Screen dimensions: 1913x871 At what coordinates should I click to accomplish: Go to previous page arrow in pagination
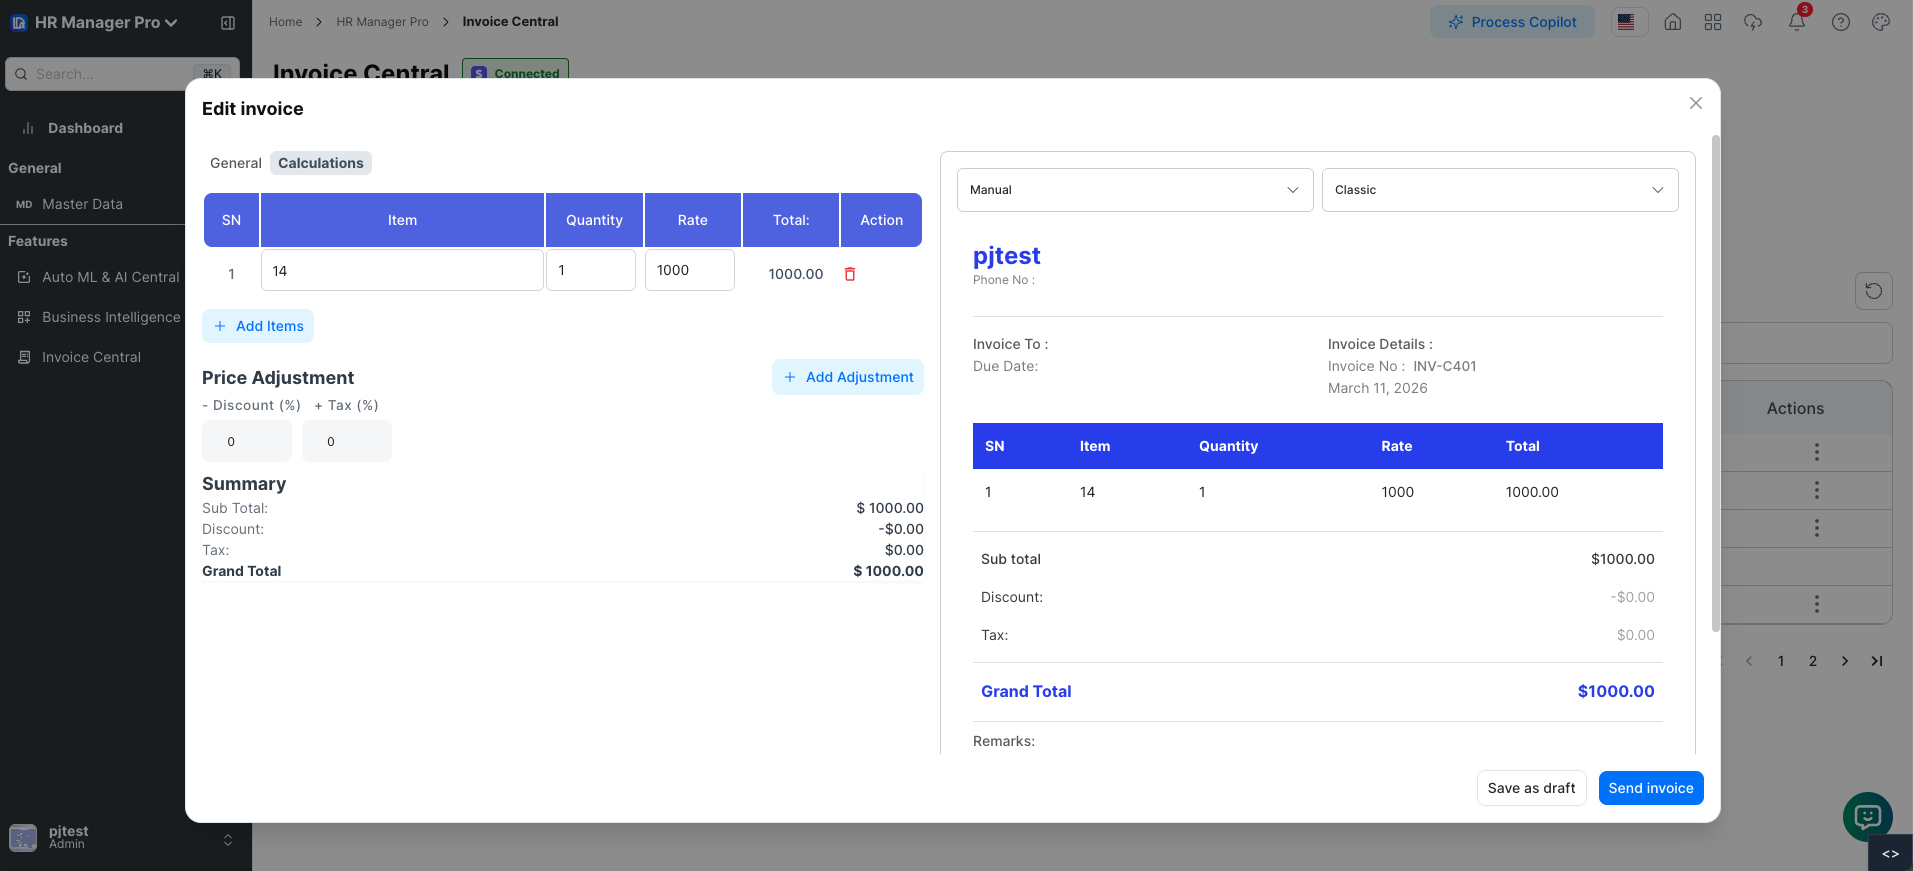coord(1749,661)
